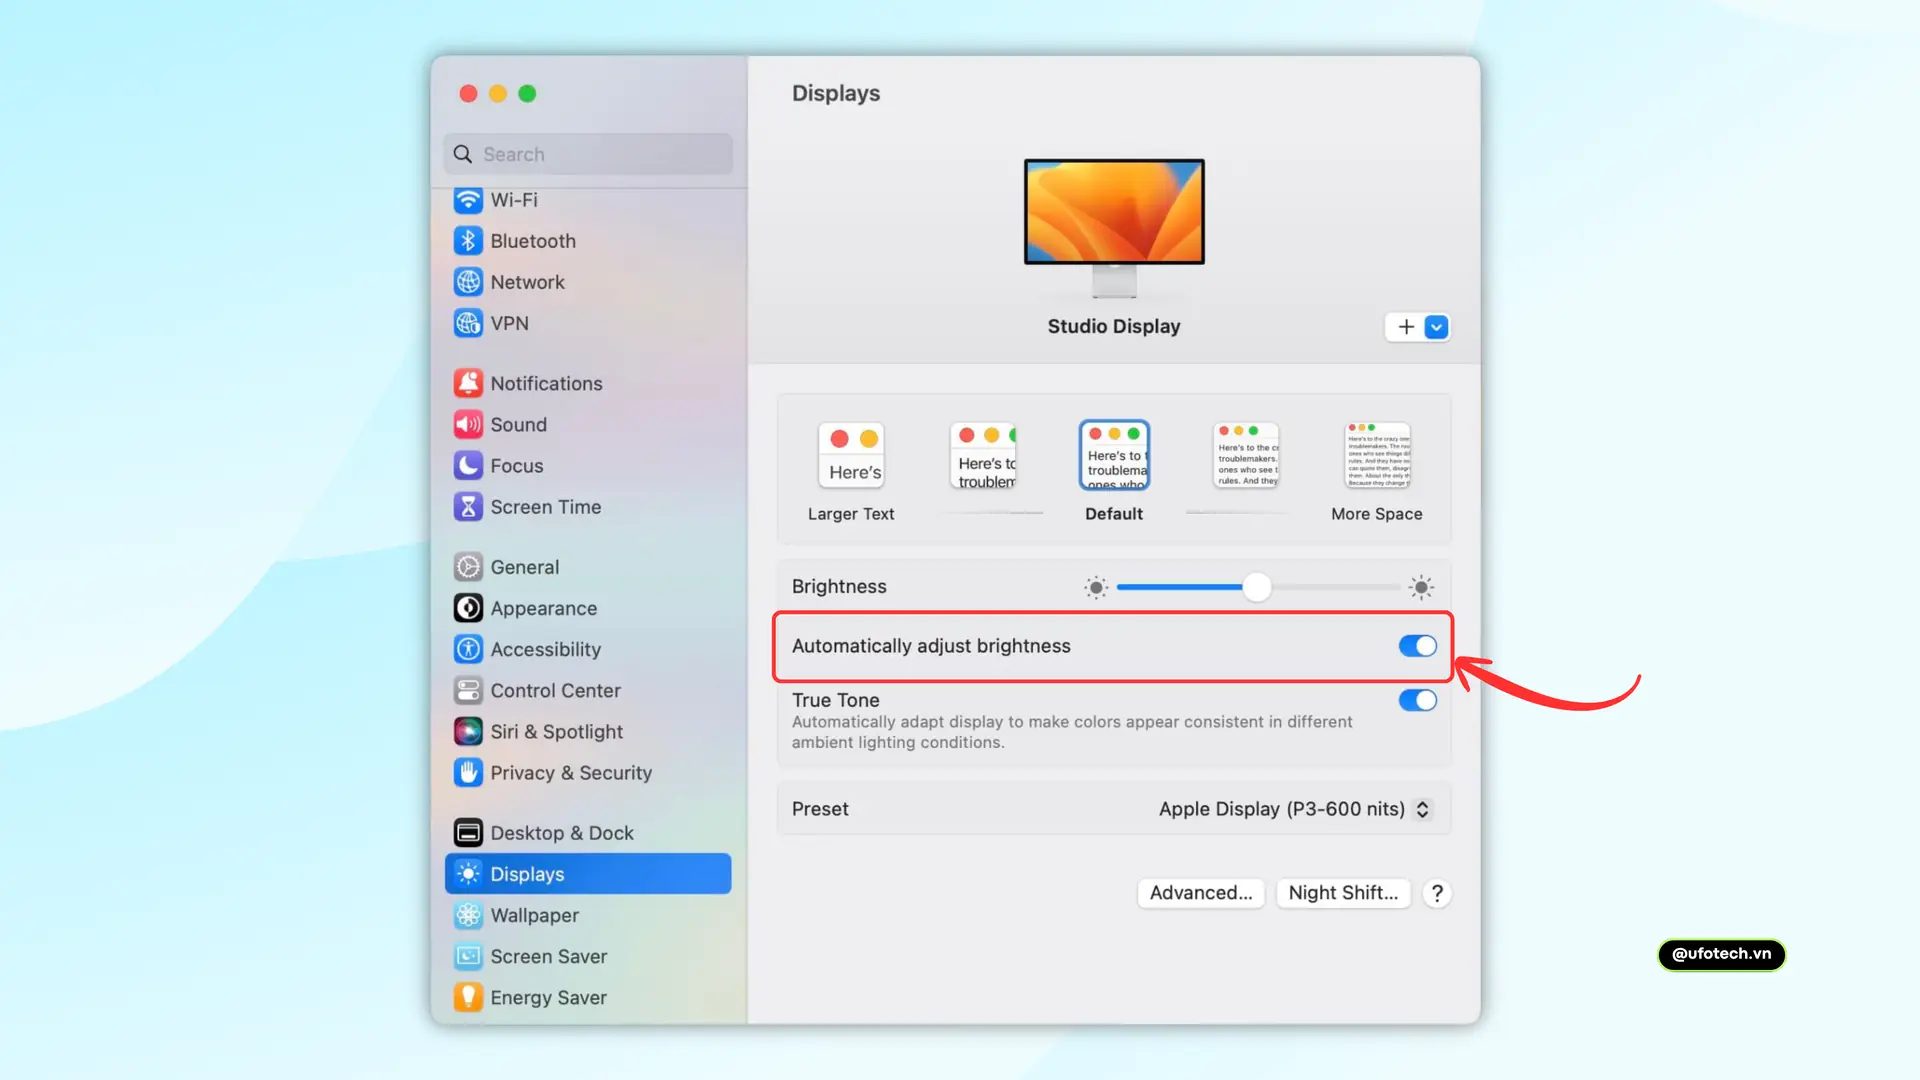Screen dimensions: 1920x1080
Task: Click the Studio Display monitor image
Action: coord(1114,228)
